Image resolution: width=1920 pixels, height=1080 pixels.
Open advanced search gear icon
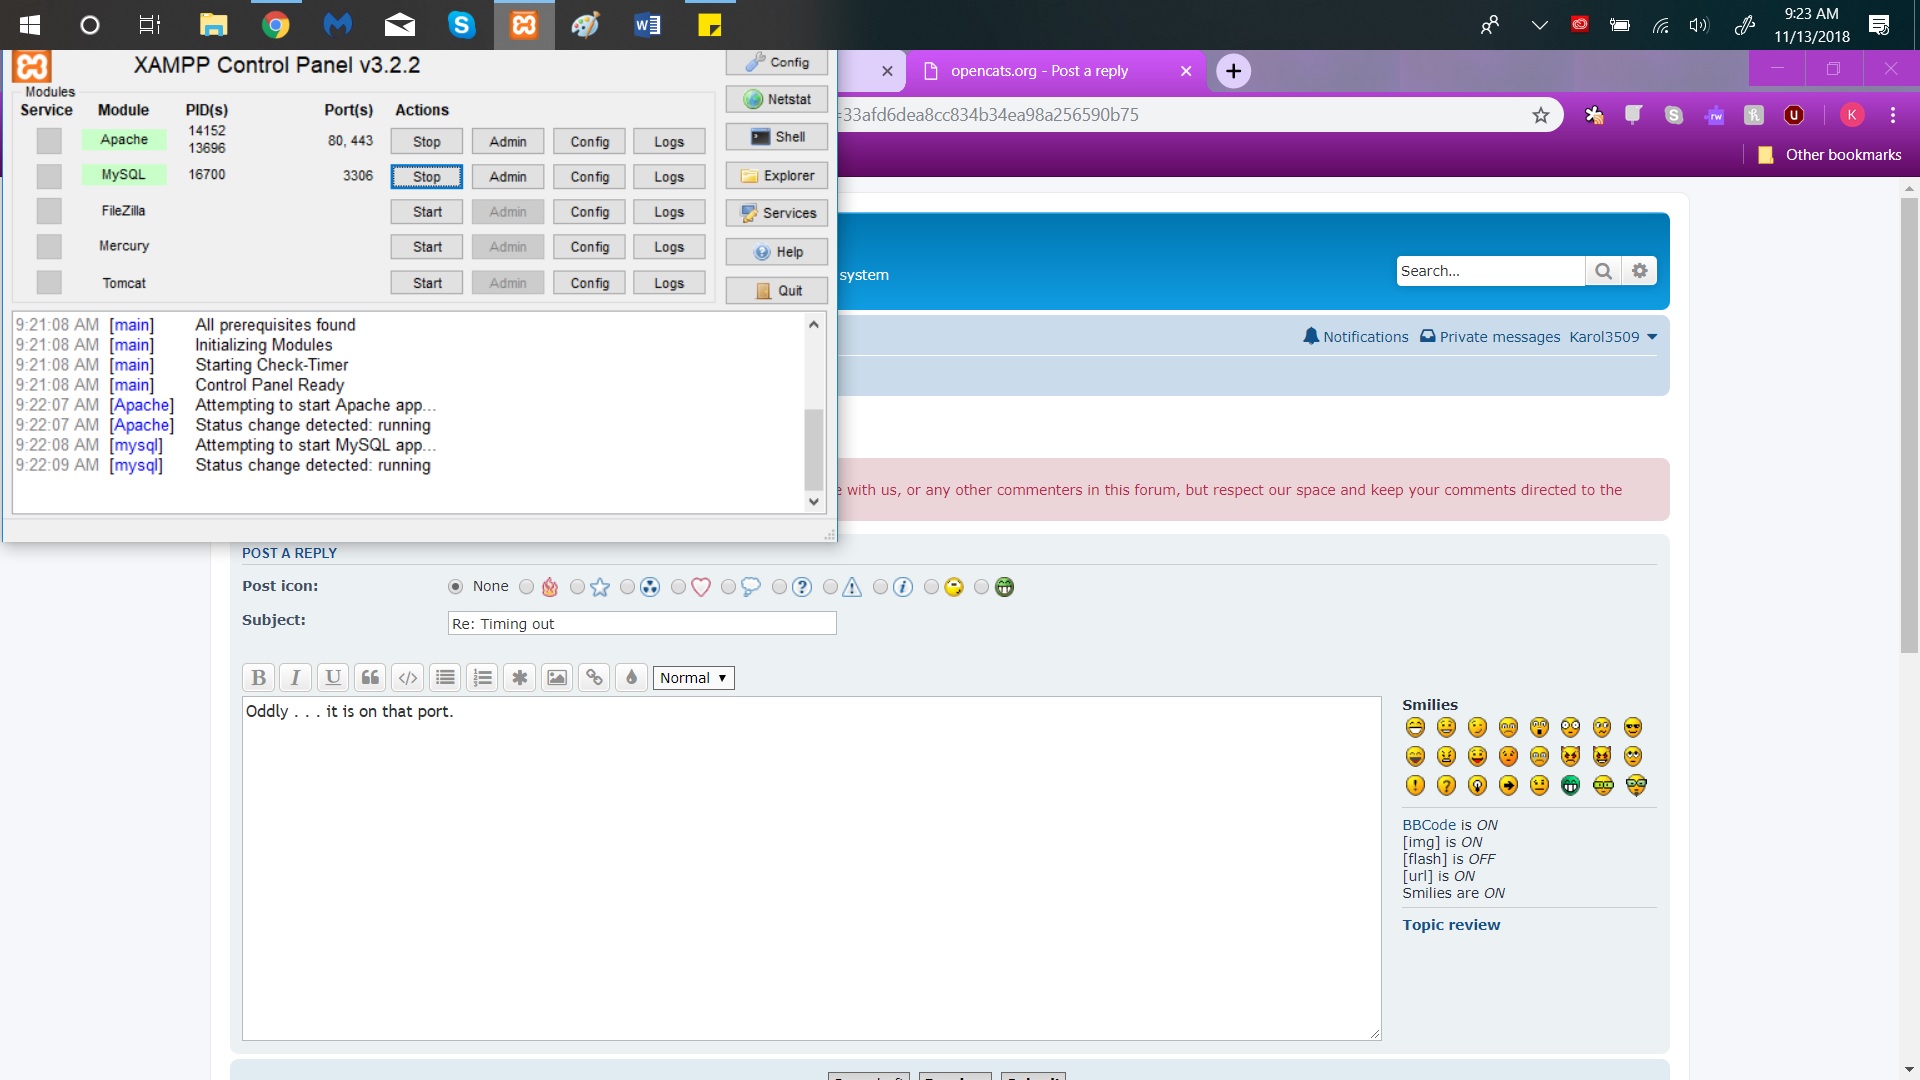point(1639,271)
